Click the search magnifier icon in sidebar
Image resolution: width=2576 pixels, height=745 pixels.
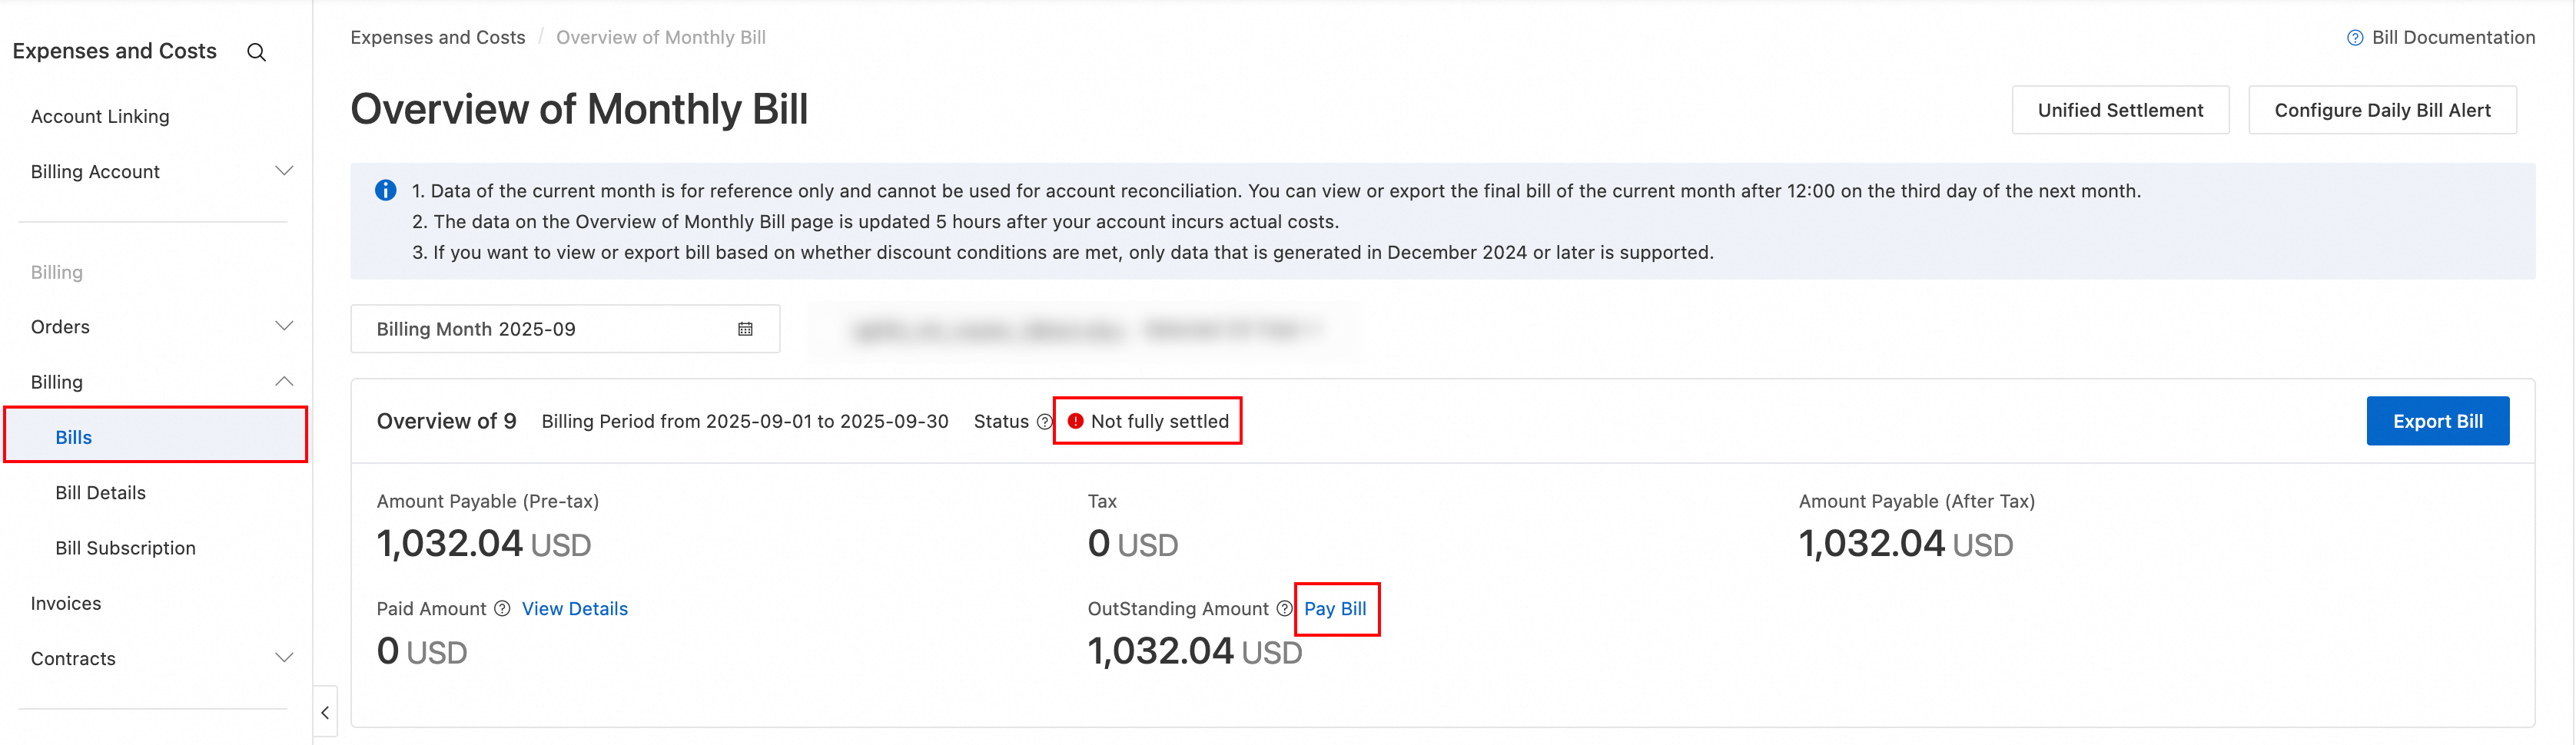tap(256, 52)
